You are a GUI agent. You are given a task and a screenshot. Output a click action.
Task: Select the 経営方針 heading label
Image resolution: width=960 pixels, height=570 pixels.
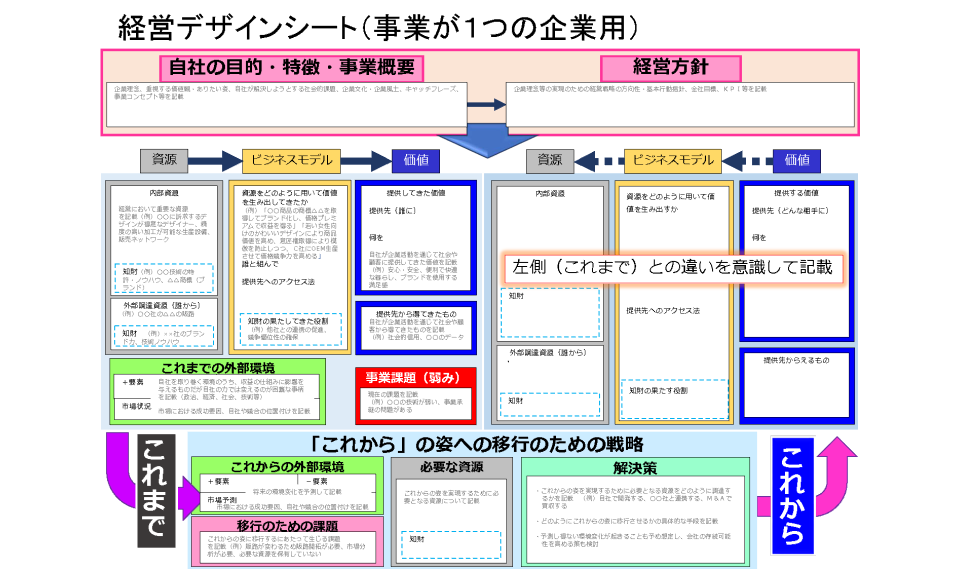coord(671,67)
